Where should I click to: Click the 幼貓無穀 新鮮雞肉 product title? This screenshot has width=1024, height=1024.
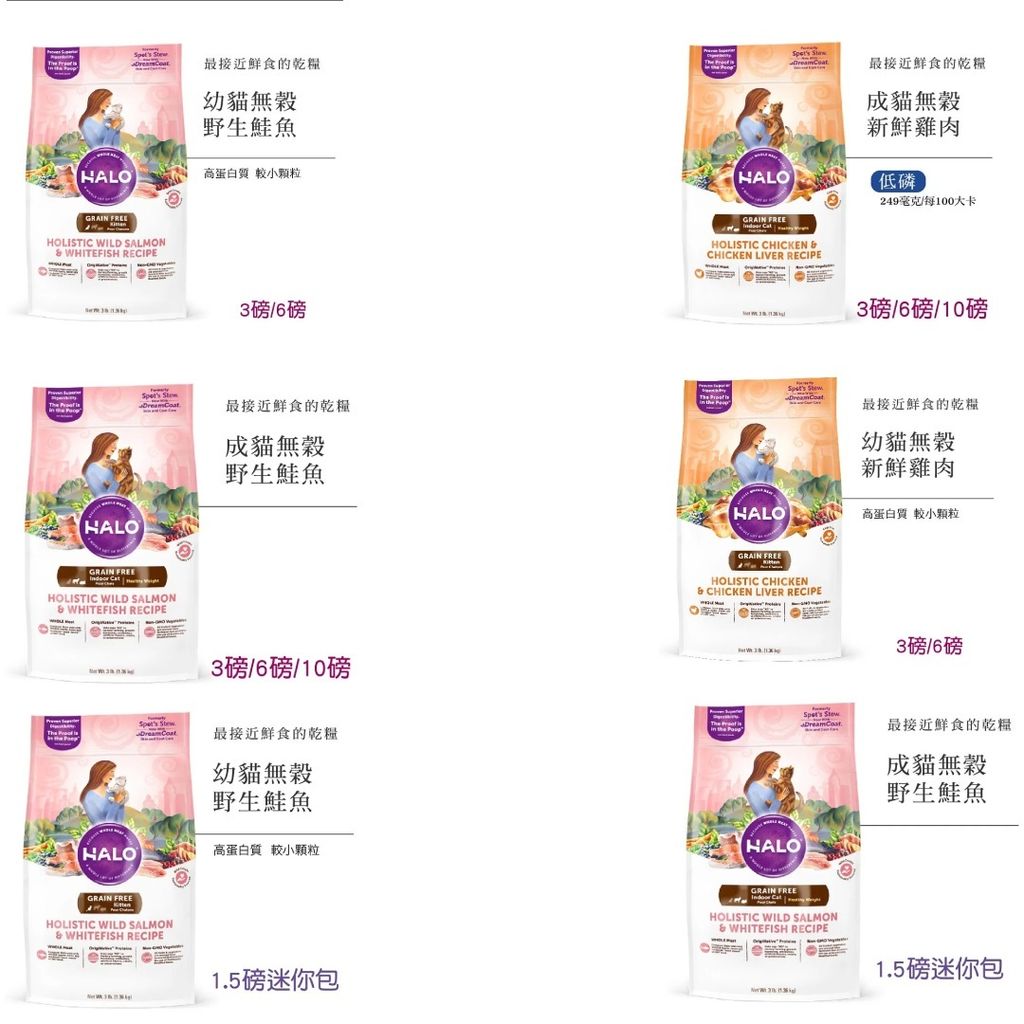[x=908, y=455]
